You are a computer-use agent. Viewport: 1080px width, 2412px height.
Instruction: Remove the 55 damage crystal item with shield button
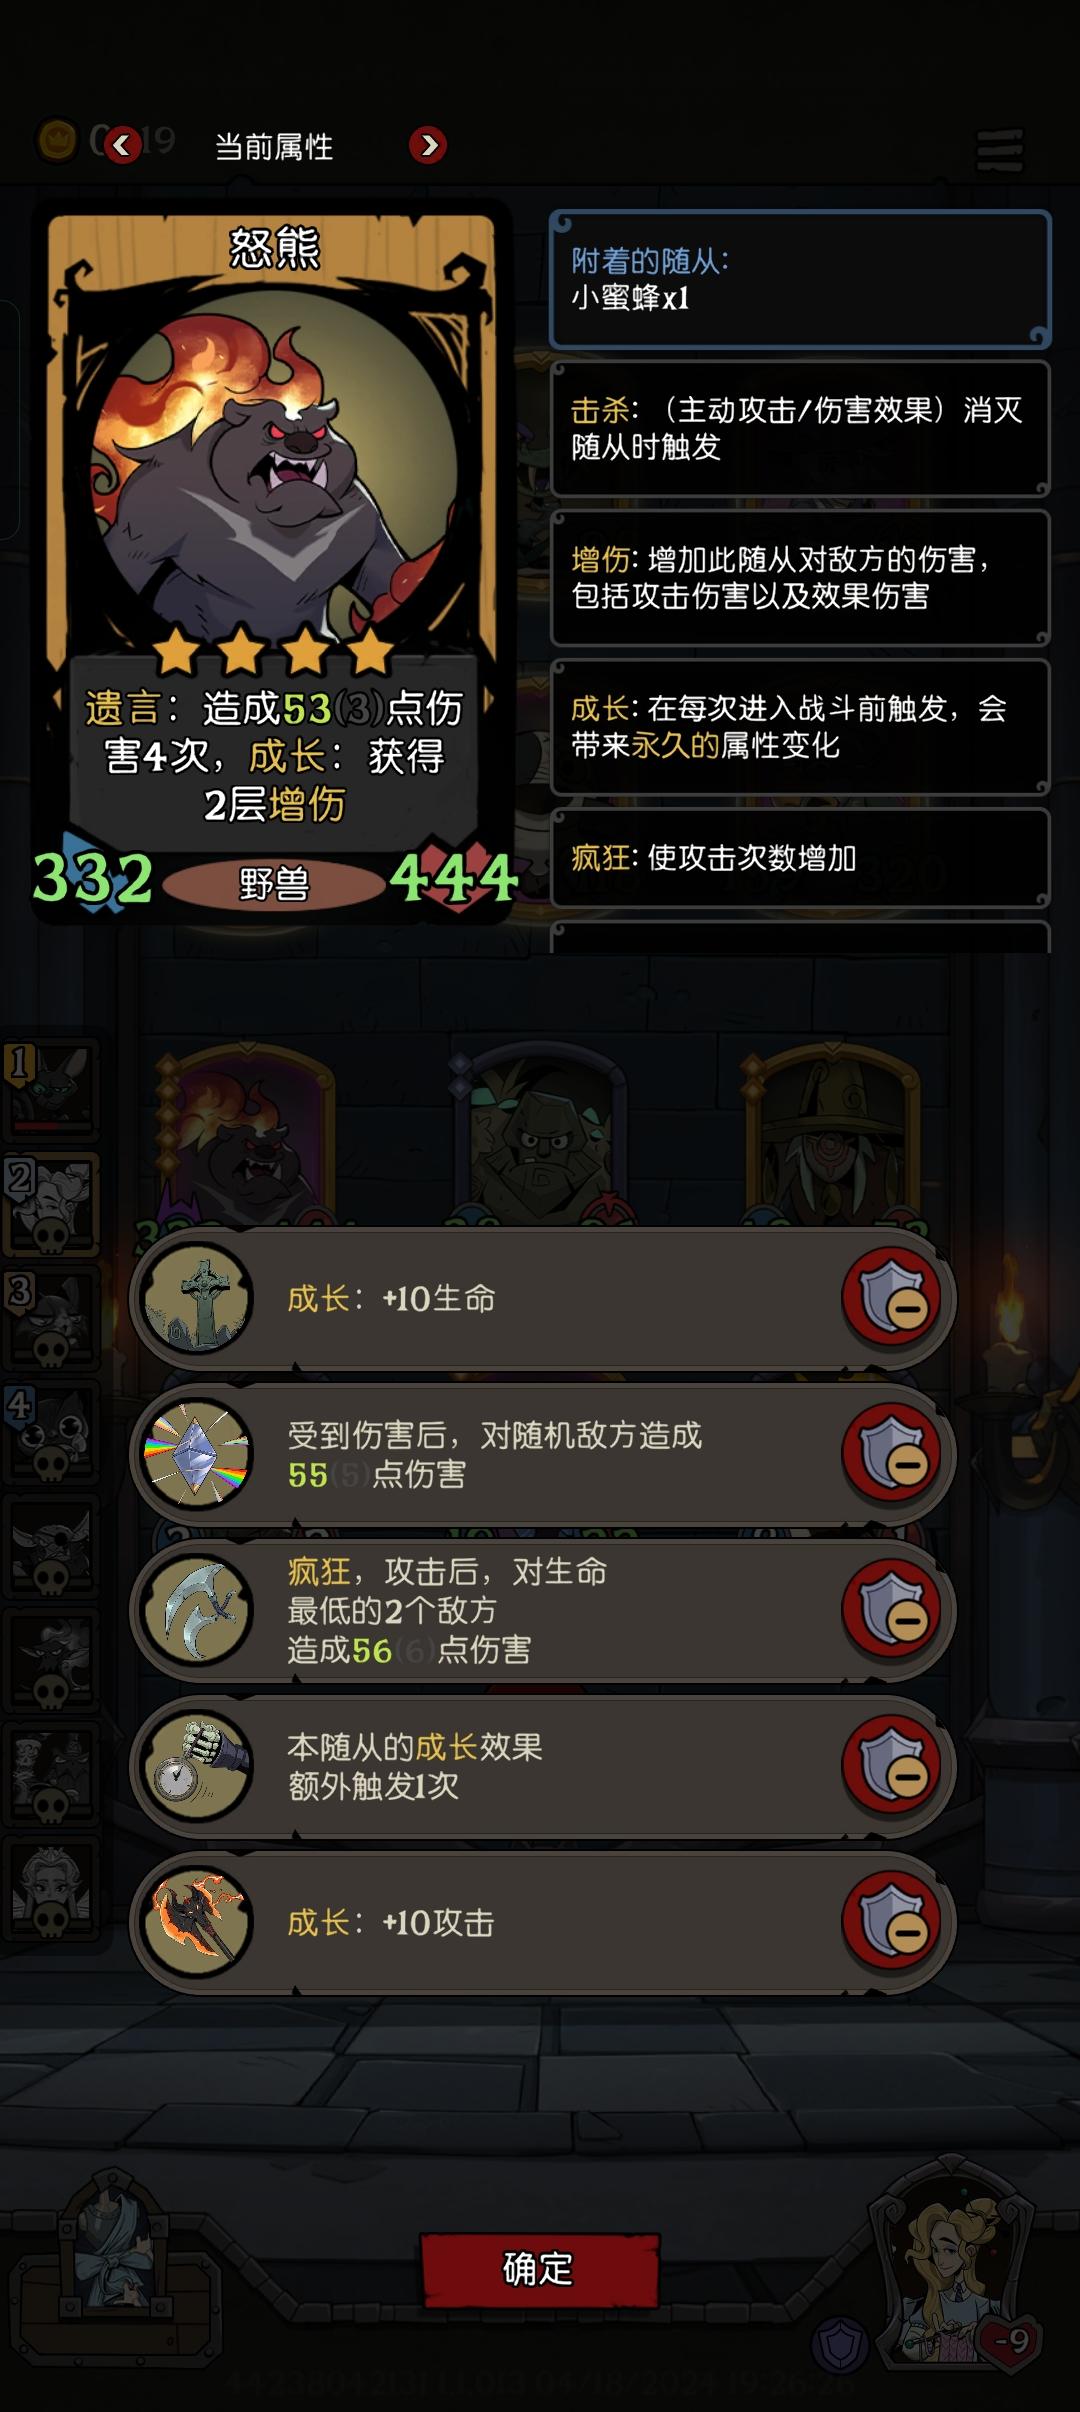click(x=893, y=1453)
